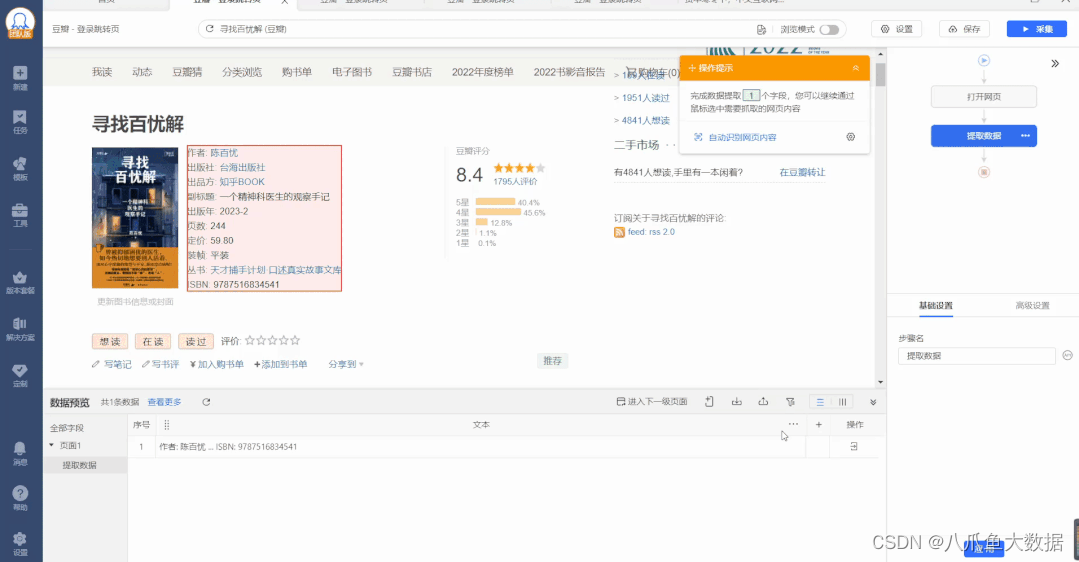The width and height of the screenshot is (1079, 562).
Task: Open the 分类浏览 nav menu item
Action: coord(242,72)
